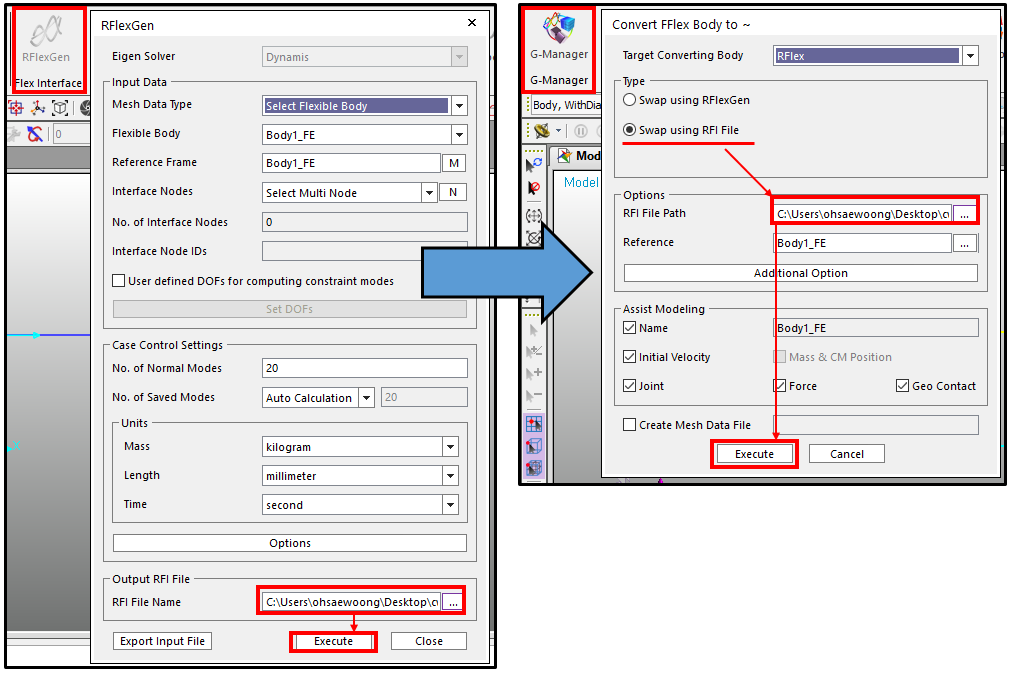The width and height of the screenshot is (1012, 675).
Task: Click the fit-to-model cube toolbar icon
Action: pyautogui.click(x=59, y=107)
